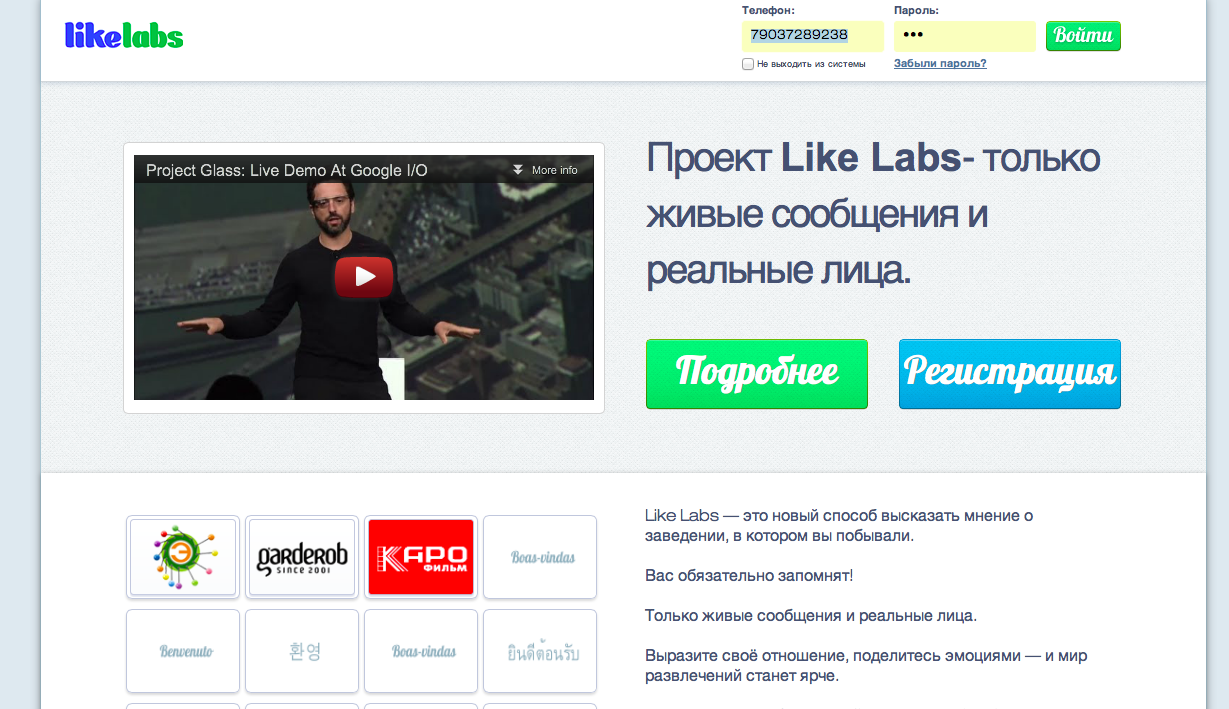Open the Забыли пароль? link
Screen dimensions: 1229x709
click(x=940, y=63)
